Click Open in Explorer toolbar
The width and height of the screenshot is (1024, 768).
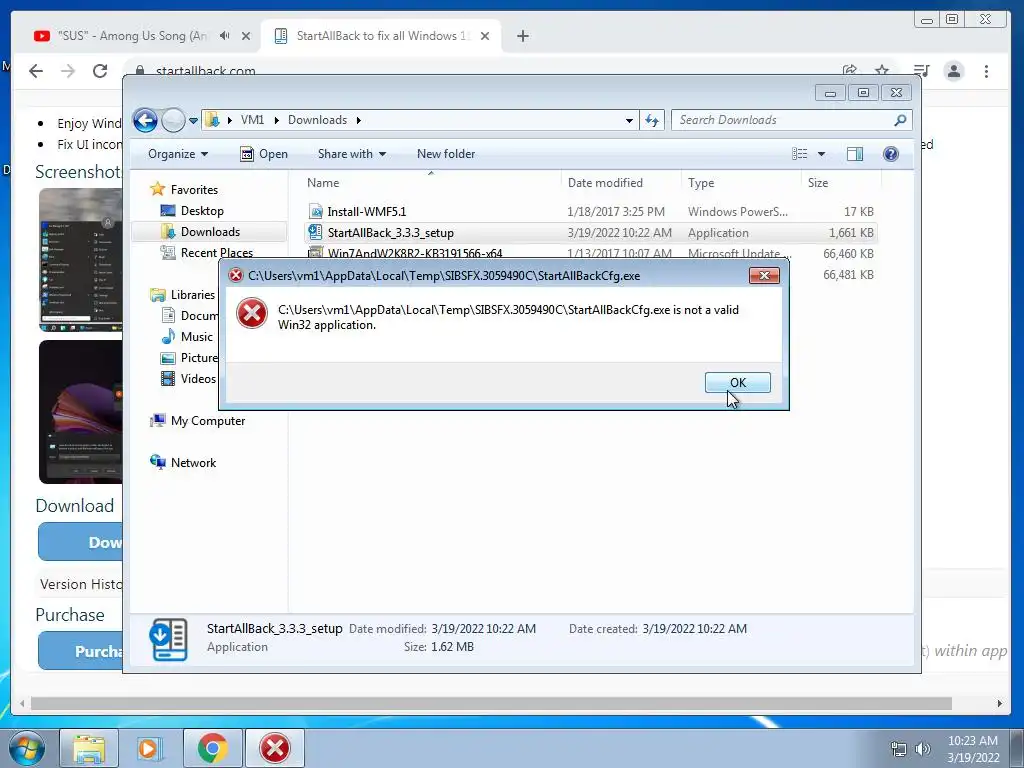click(264, 154)
